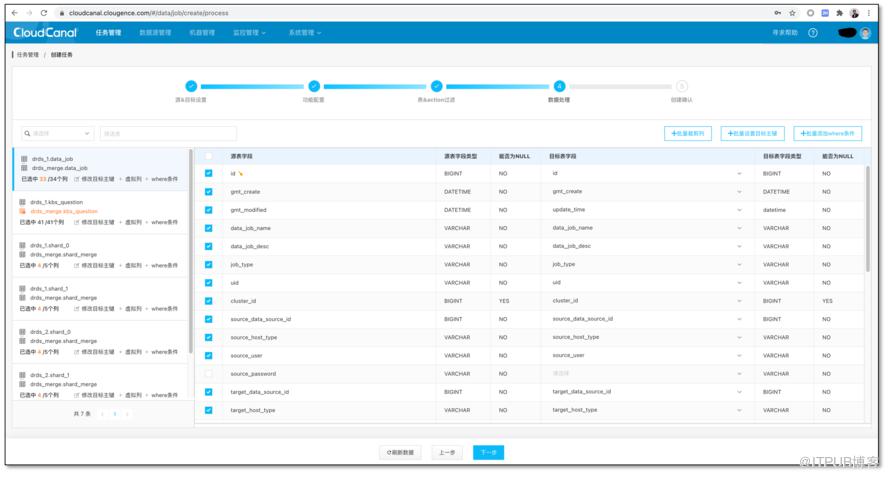Uncheck the cluster_id field checkbox

pos(209,301)
